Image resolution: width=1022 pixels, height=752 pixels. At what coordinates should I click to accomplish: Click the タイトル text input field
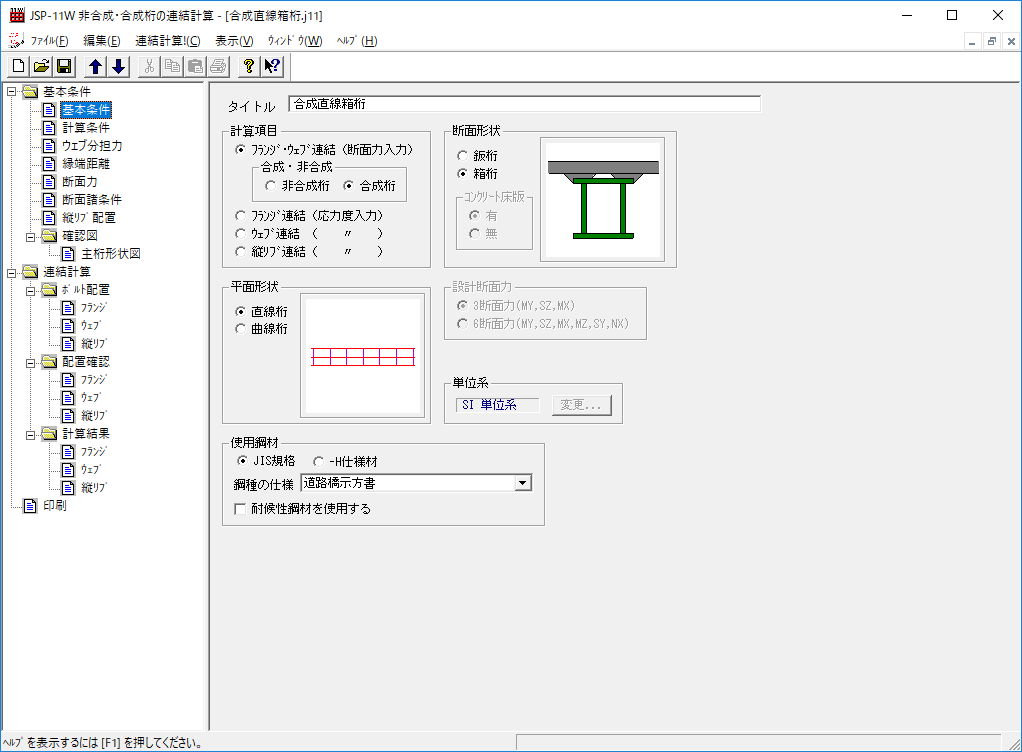(524, 104)
